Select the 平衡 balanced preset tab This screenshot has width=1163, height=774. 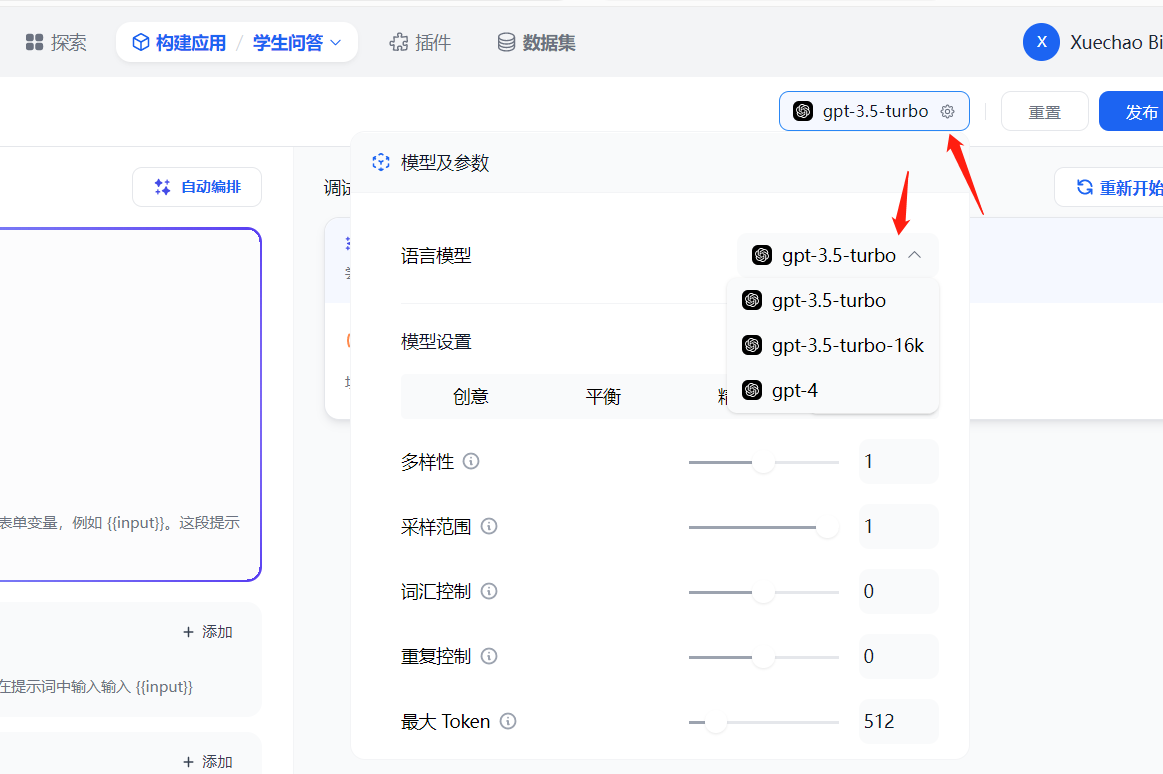click(x=602, y=397)
